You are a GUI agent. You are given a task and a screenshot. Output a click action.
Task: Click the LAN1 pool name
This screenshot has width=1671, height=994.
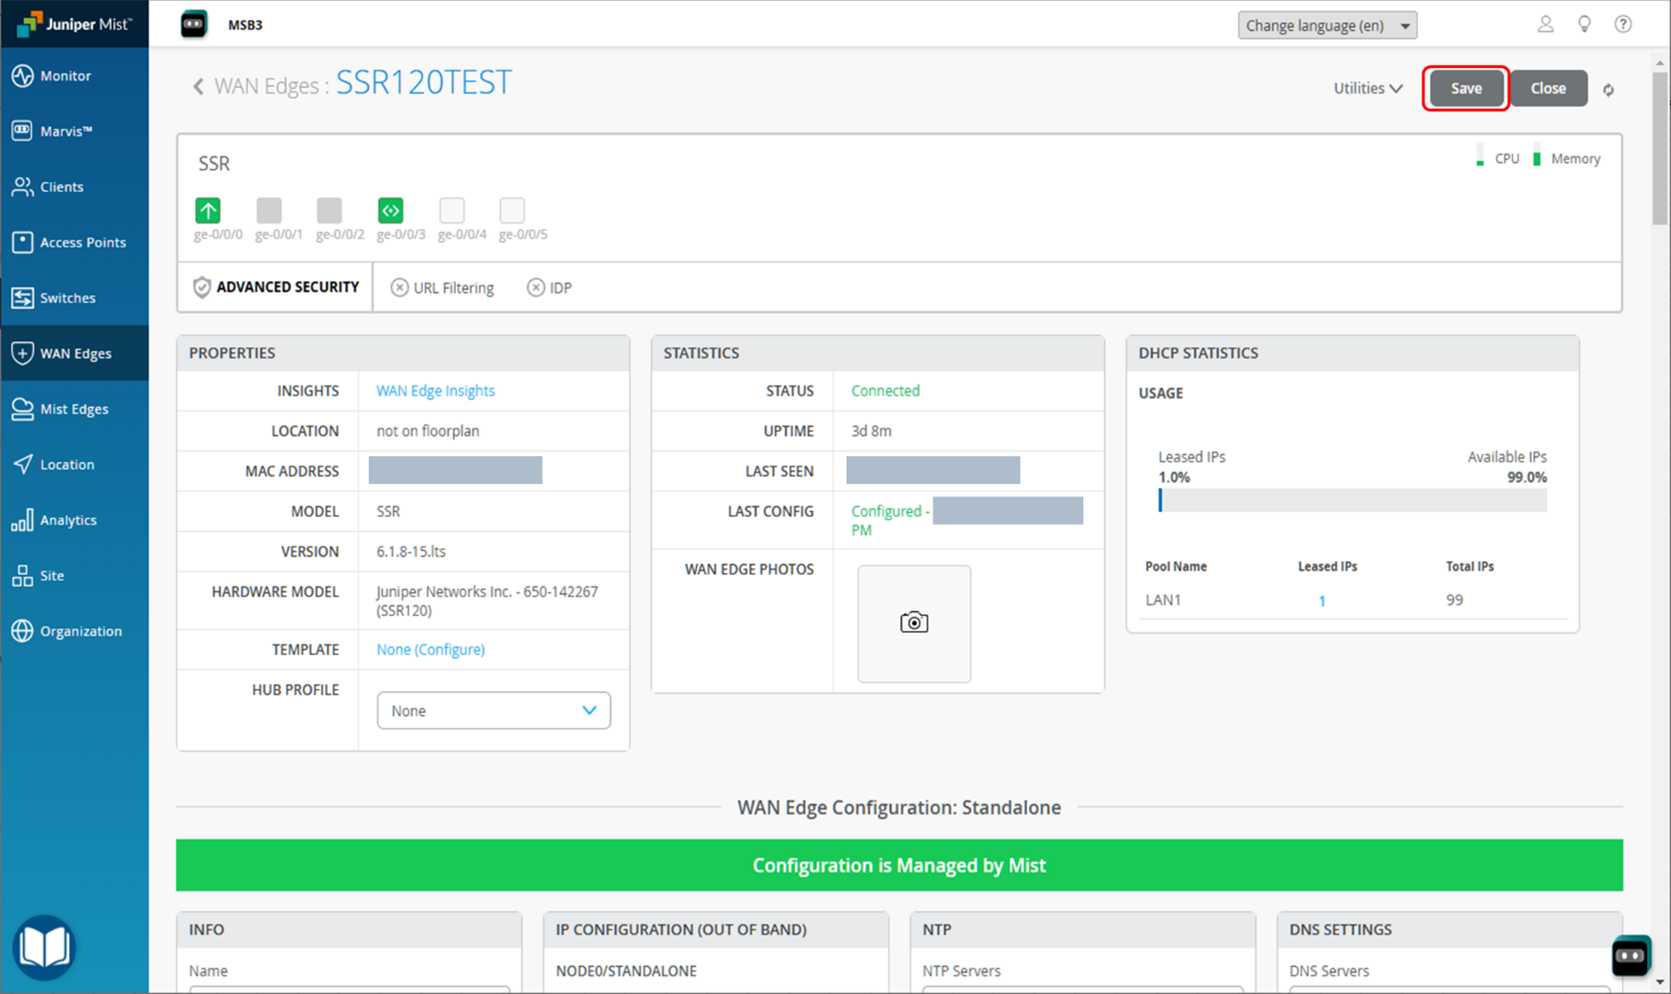(x=1163, y=600)
